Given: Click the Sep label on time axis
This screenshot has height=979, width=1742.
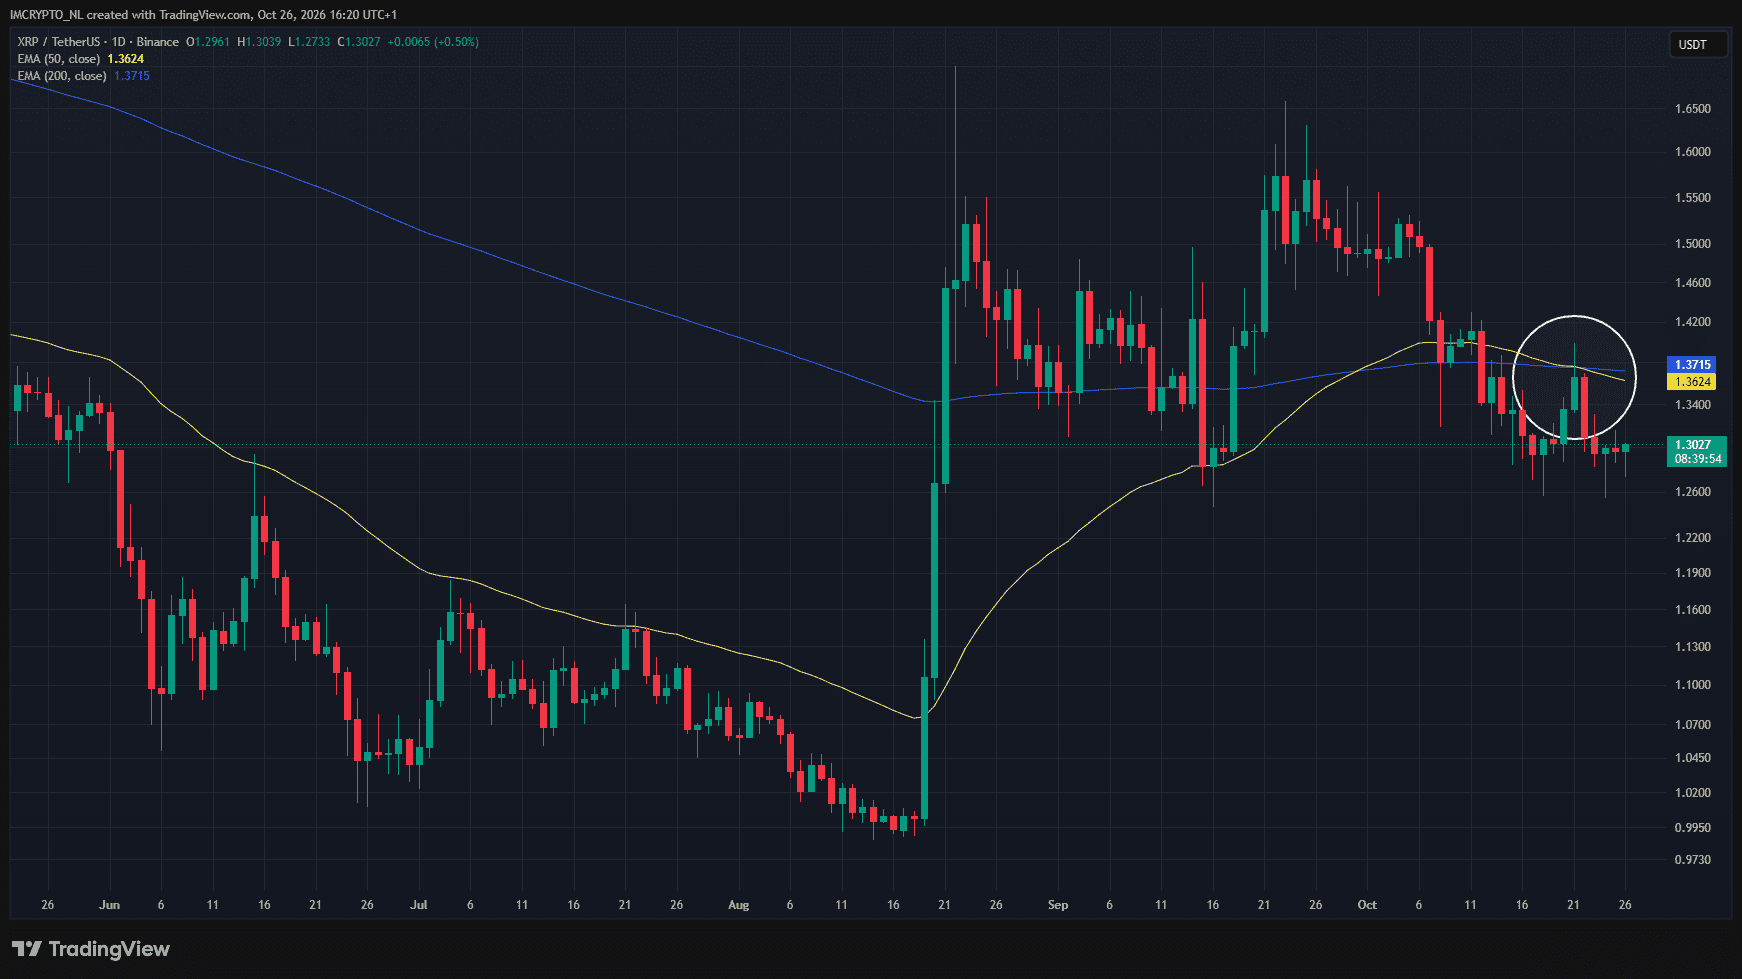Looking at the screenshot, I should click(1058, 905).
